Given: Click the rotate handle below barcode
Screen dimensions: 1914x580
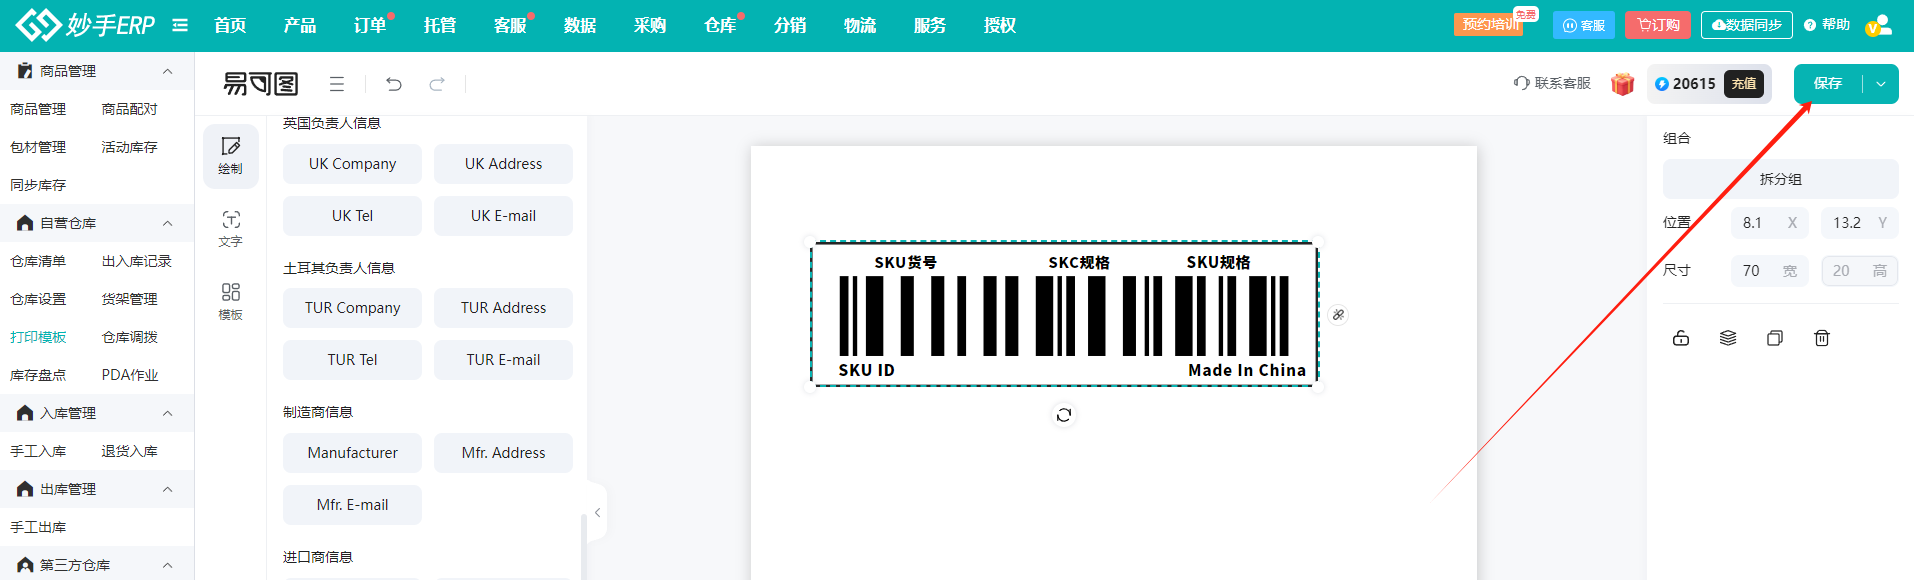Looking at the screenshot, I should 1064,415.
